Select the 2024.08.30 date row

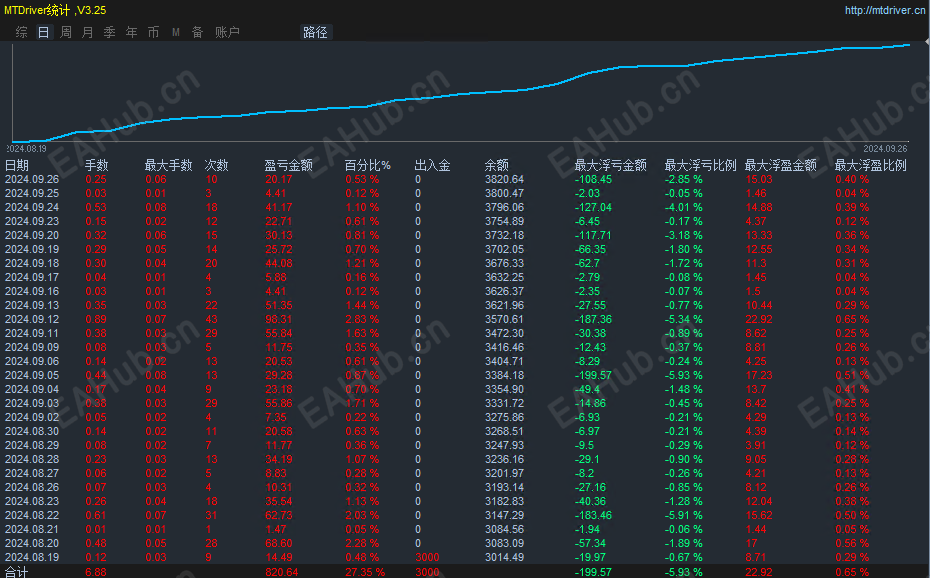[32, 431]
